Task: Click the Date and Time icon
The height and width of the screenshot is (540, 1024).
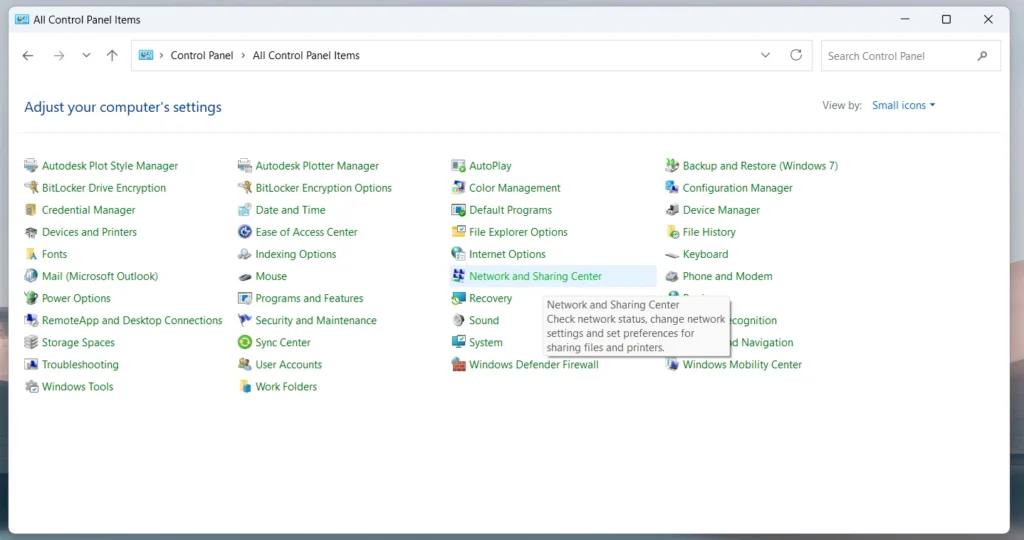Action: click(x=245, y=210)
